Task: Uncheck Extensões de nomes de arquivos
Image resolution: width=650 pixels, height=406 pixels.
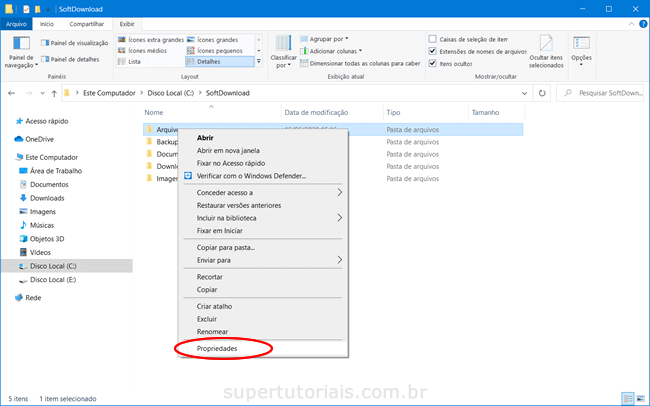Action: (x=432, y=50)
